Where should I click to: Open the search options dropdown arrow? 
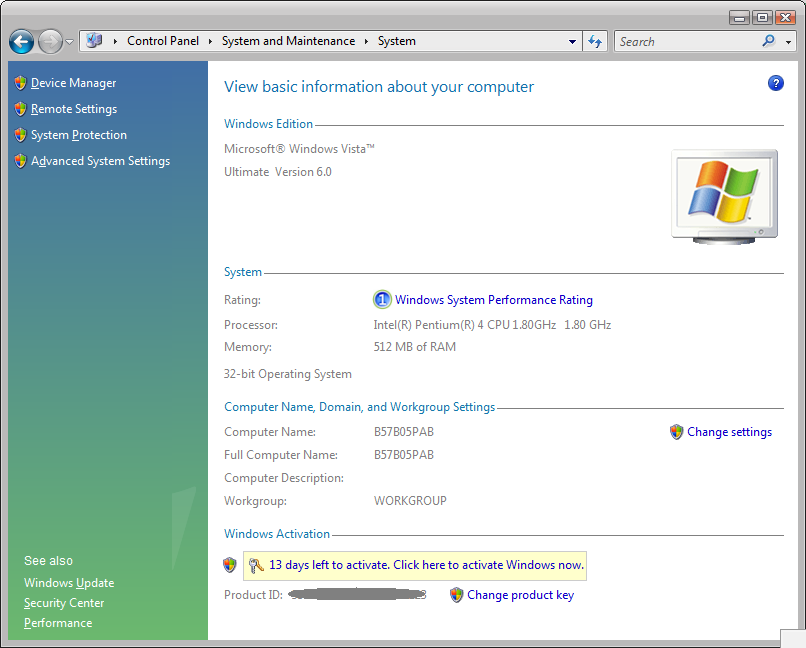tap(789, 42)
